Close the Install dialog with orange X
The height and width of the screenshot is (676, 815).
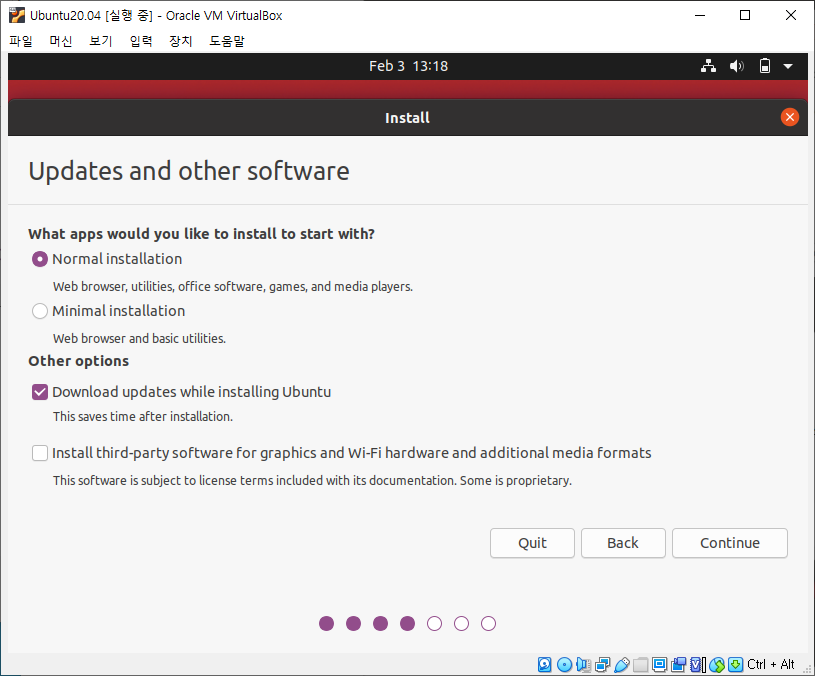pos(790,117)
